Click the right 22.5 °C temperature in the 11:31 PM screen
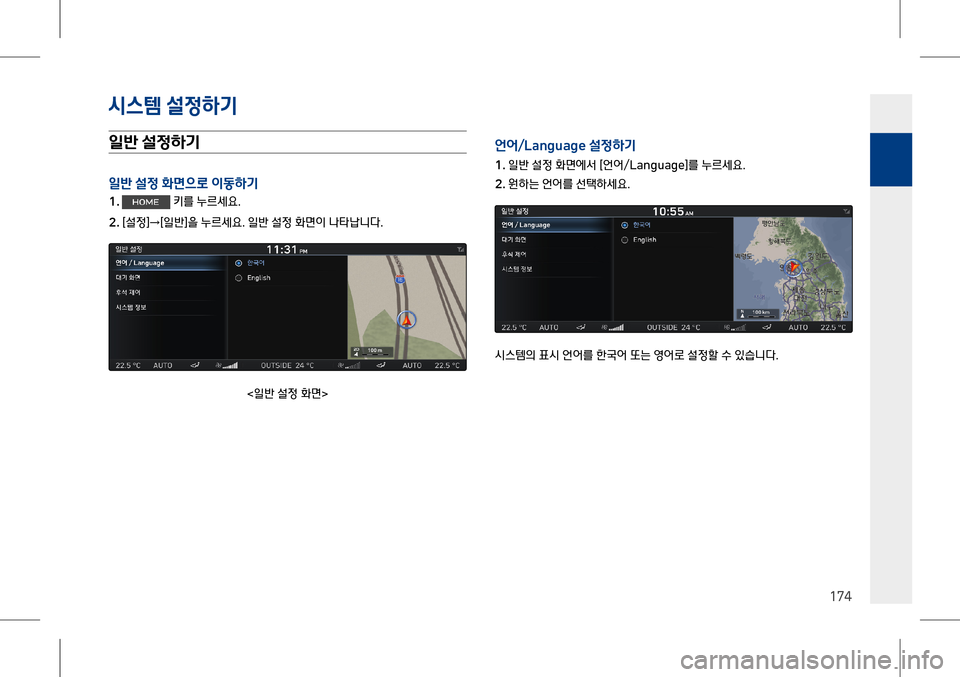This screenshot has width=960, height=677. click(x=447, y=365)
